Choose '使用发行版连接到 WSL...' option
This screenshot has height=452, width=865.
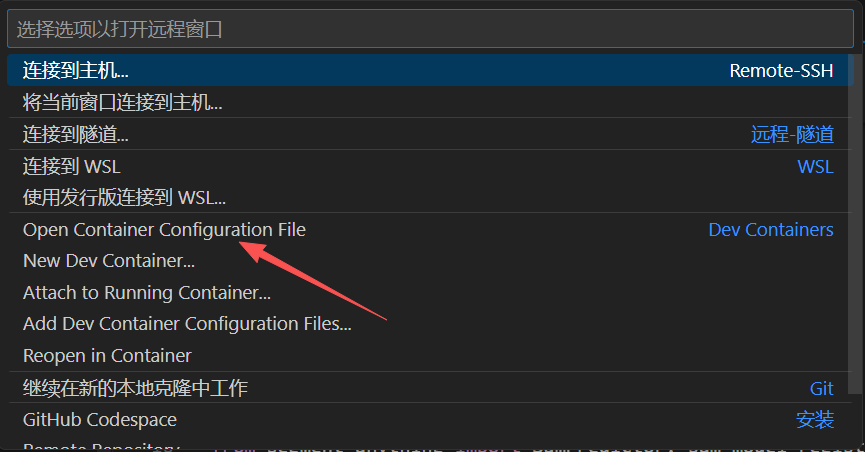click(430, 197)
